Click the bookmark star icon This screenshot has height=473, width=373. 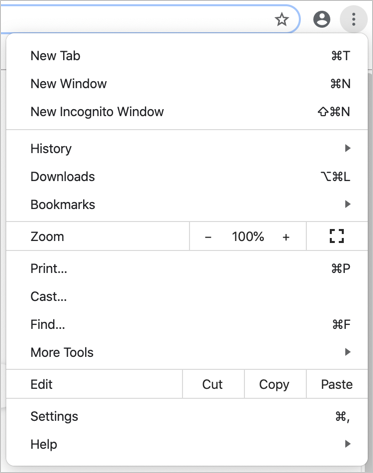282,19
